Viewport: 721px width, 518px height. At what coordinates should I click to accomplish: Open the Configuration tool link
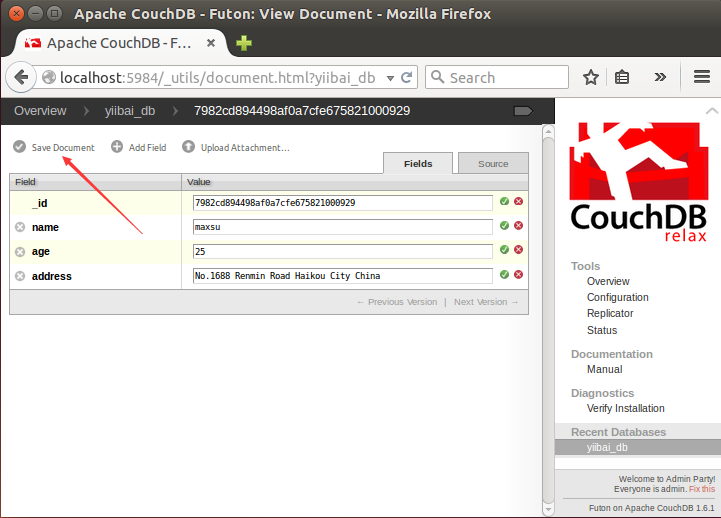pyautogui.click(x=617, y=297)
